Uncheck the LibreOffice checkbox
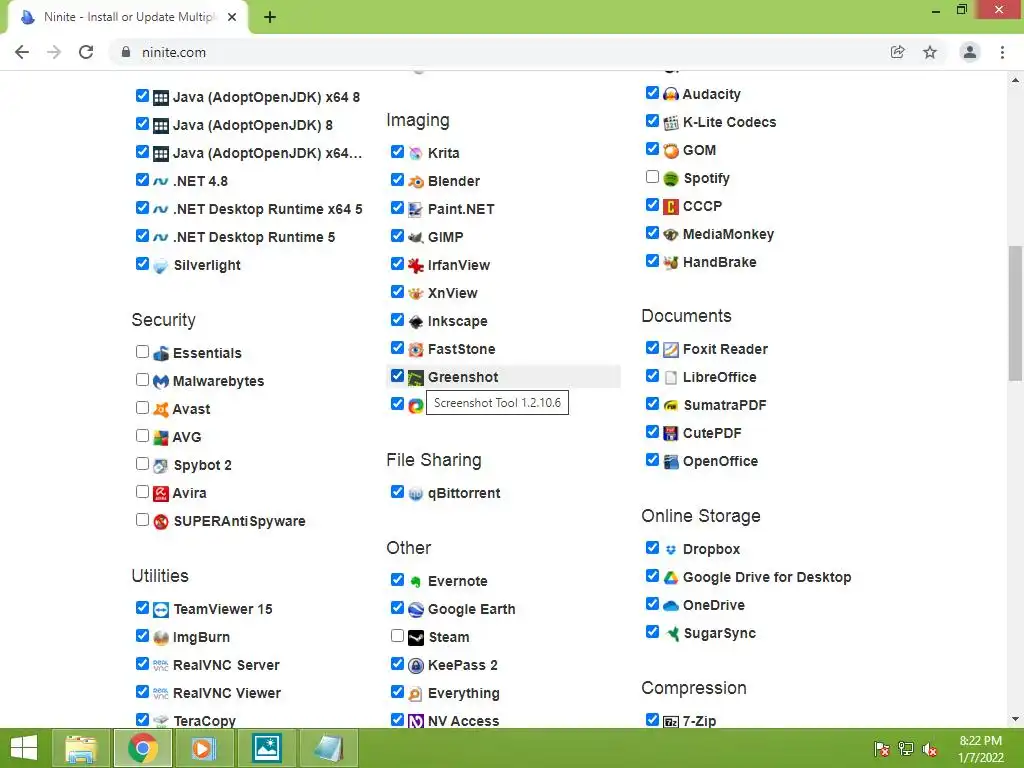The height and width of the screenshot is (768, 1024). 652,376
